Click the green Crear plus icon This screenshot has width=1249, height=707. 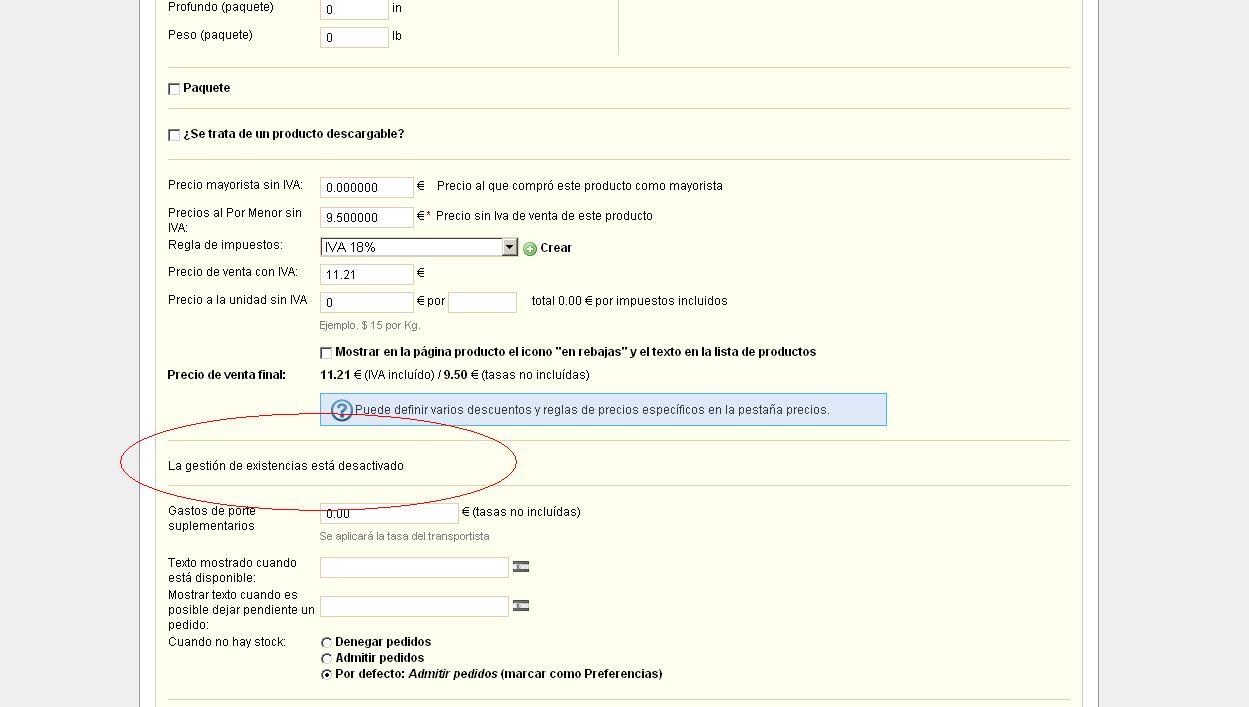[530, 248]
